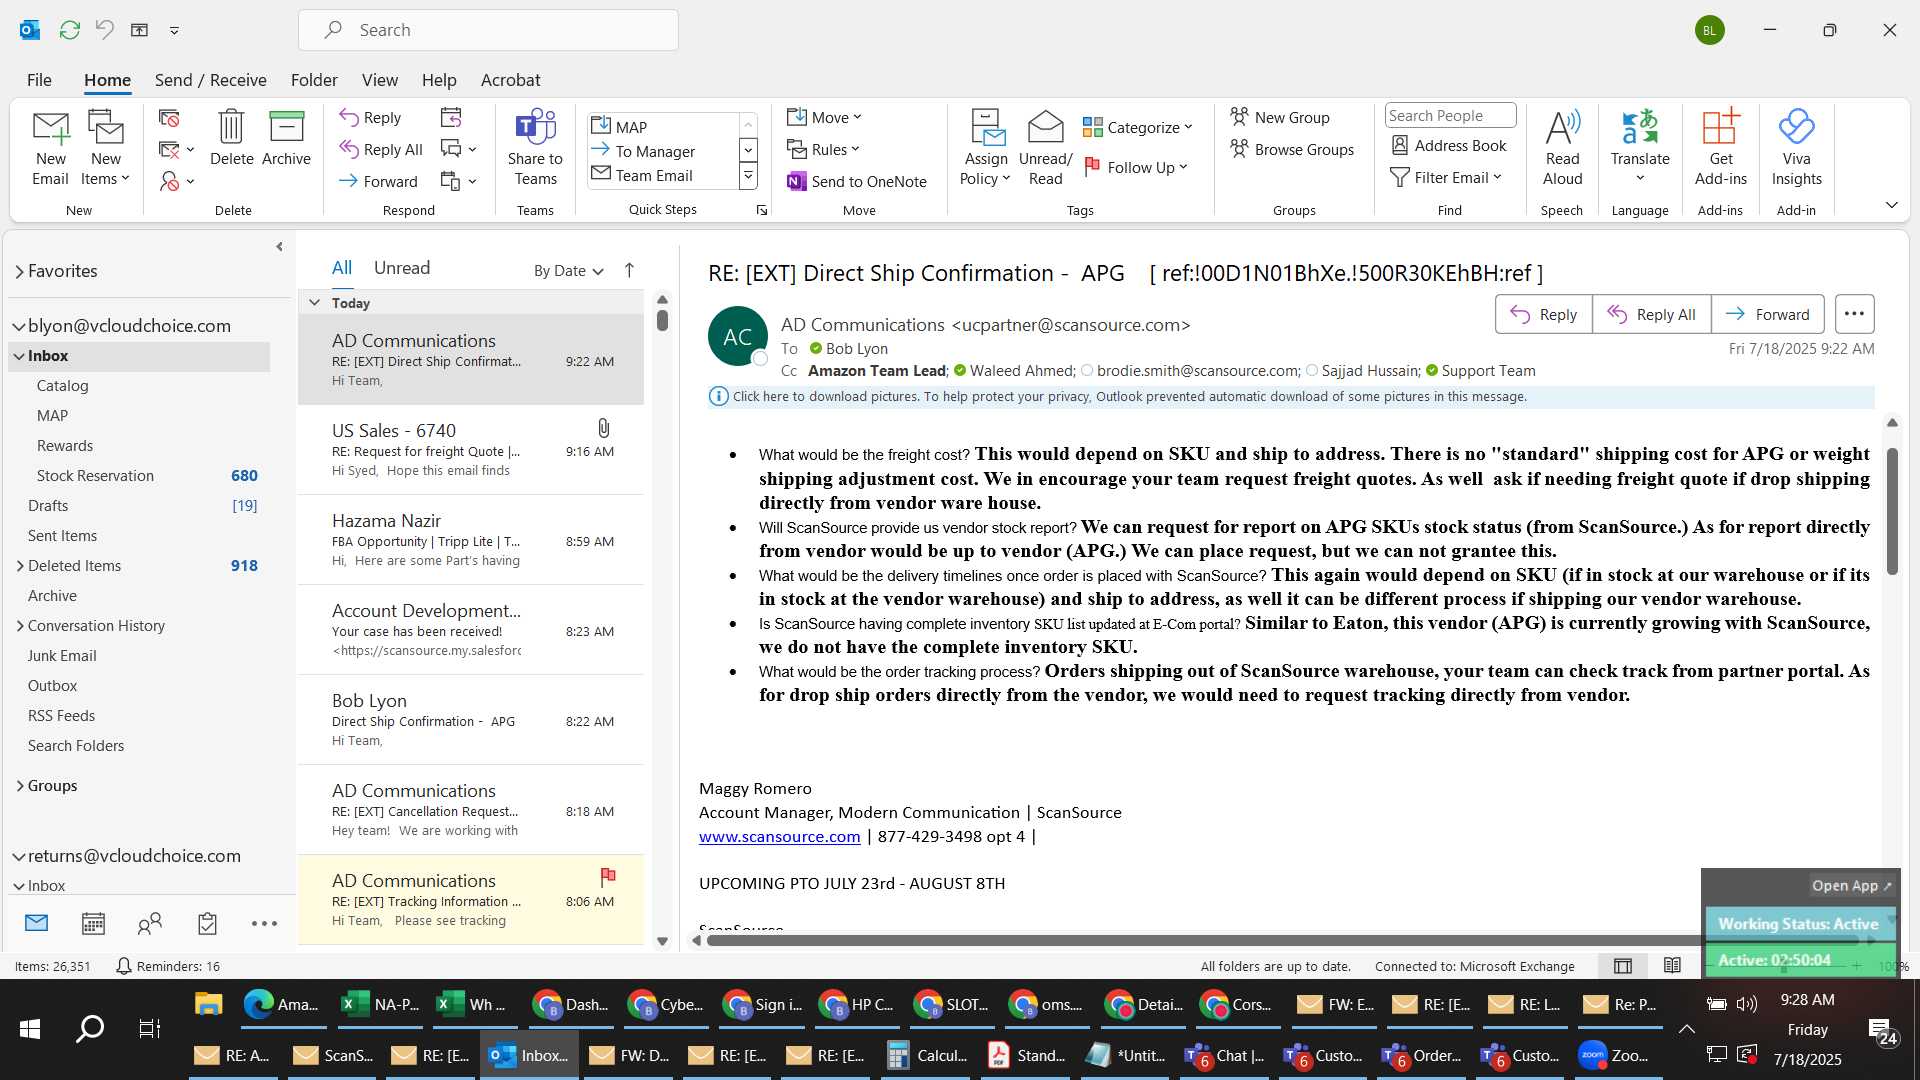Click Reply All in reading pane
This screenshot has width=1920, height=1080.
[1651, 314]
